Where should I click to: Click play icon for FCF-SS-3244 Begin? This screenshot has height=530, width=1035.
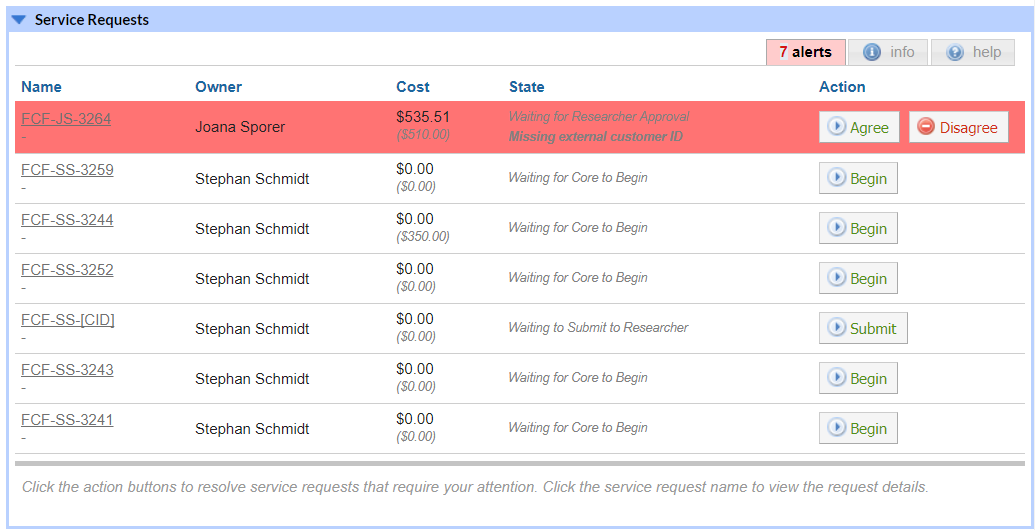tap(836, 228)
